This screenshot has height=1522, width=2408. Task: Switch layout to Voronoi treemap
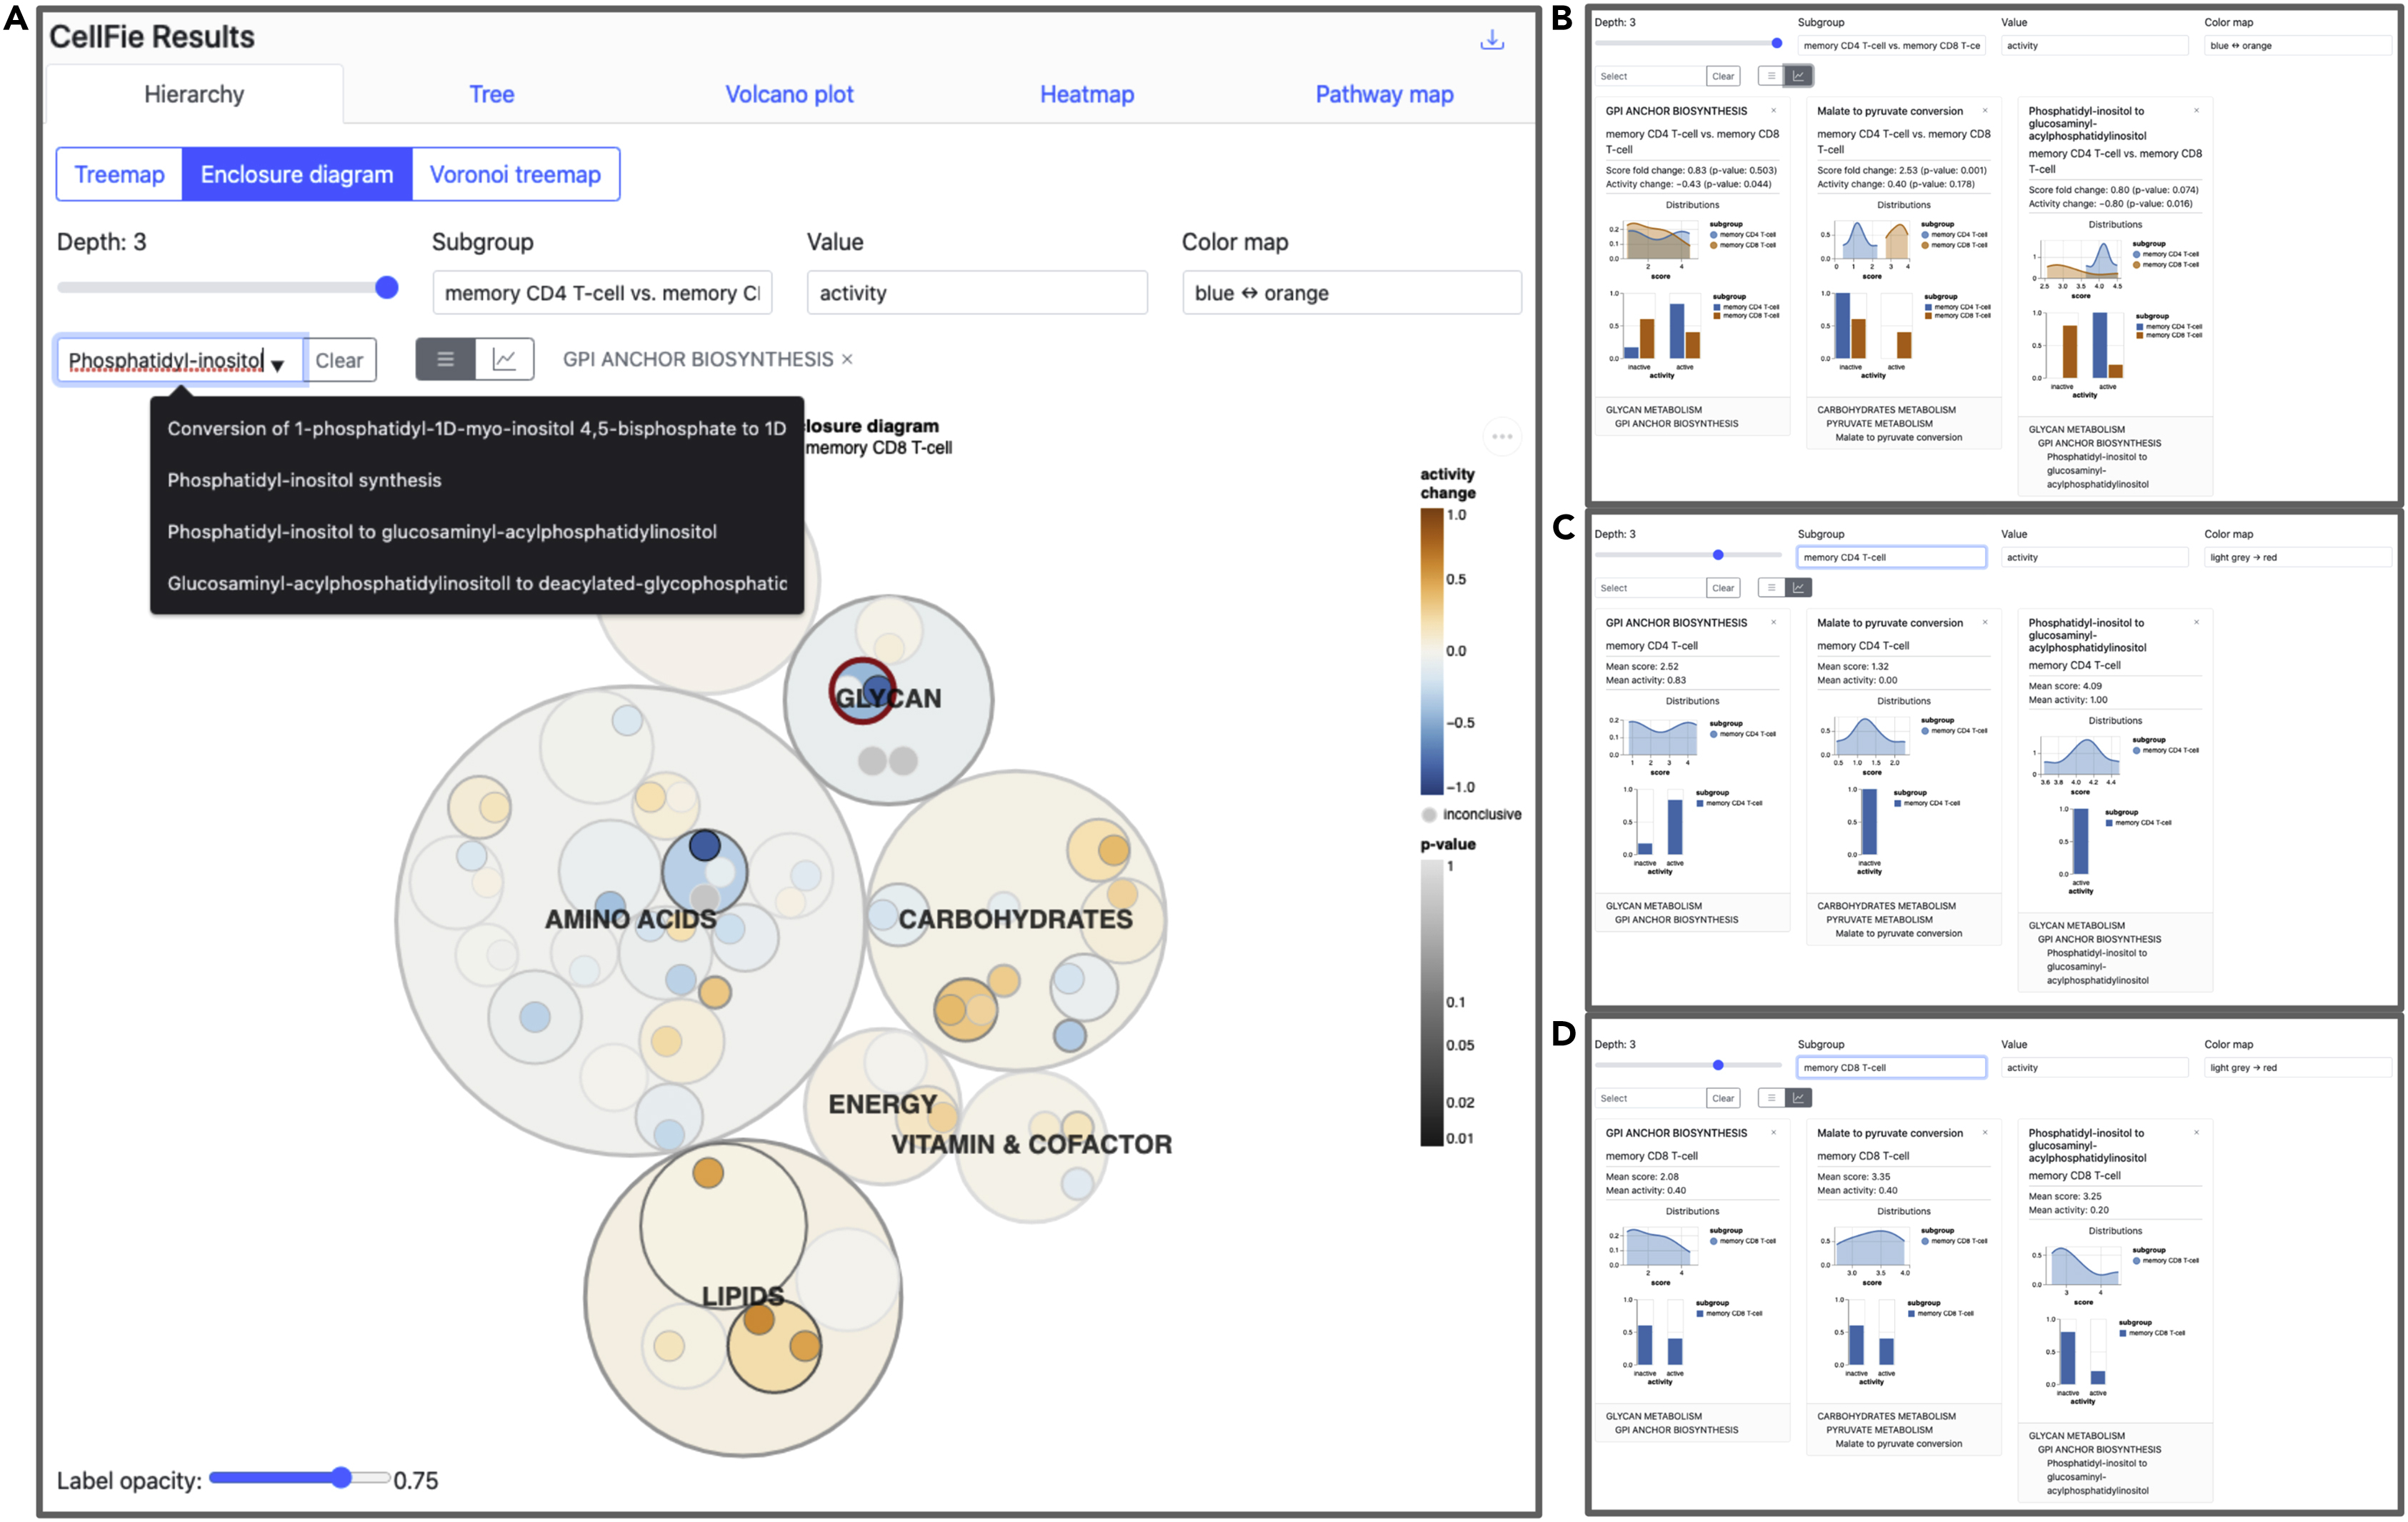[515, 174]
